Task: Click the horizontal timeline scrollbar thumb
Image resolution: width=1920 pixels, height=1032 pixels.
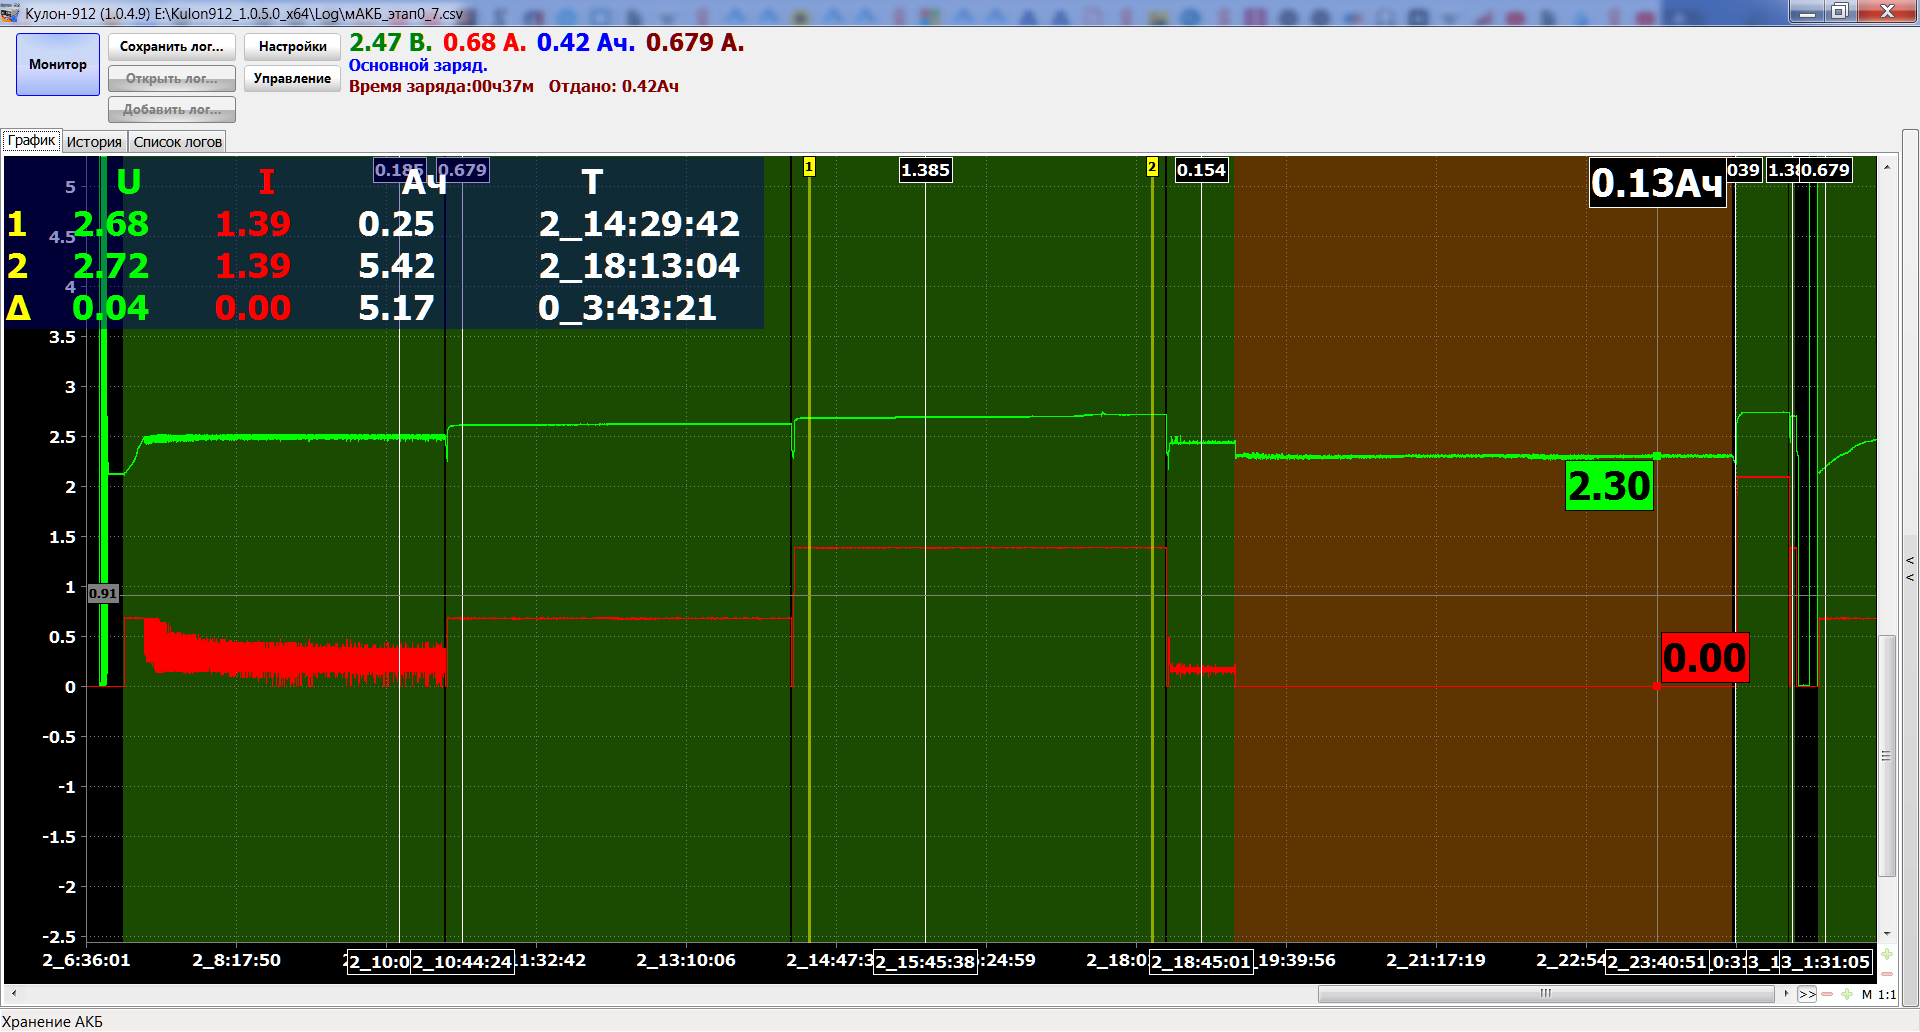Action: (x=1545, y=994)
